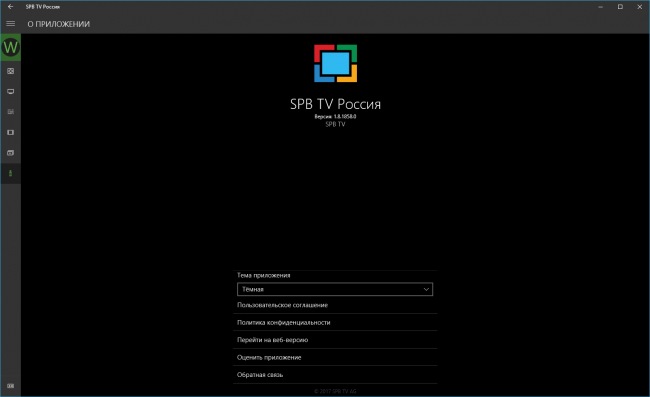Click Оценить приложение
The image size is (650, 397).
[x=335, y=357]
